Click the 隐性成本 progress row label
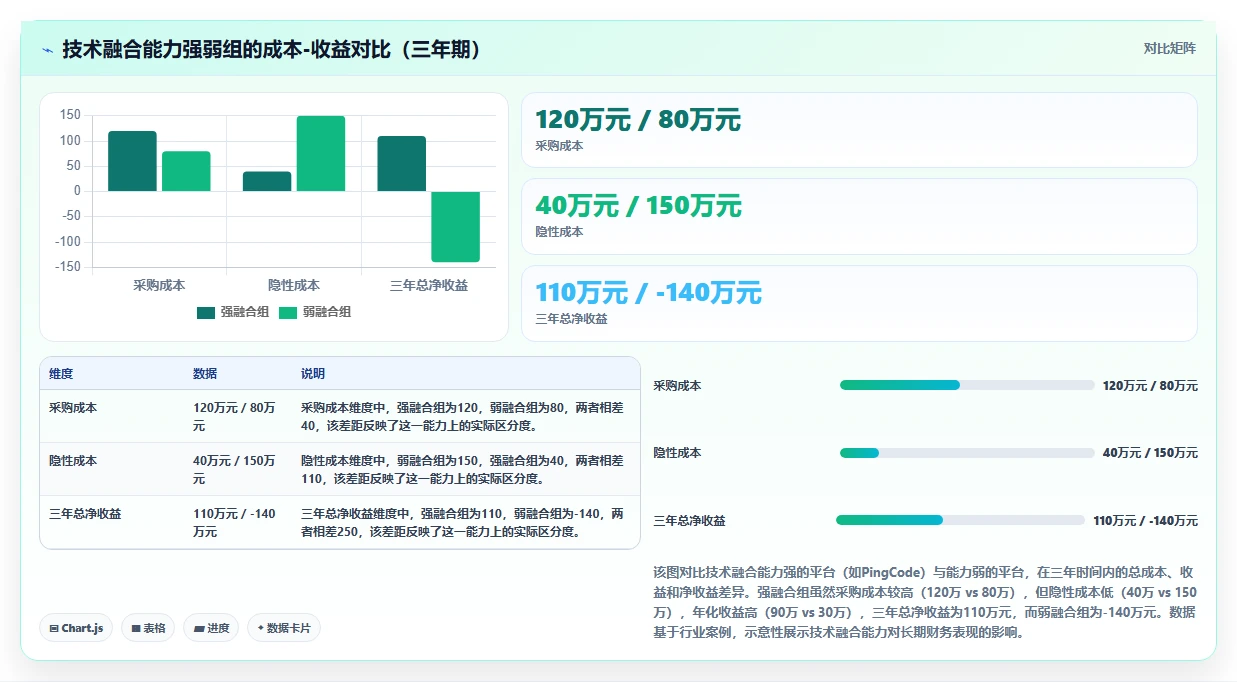 click(677, 453)
